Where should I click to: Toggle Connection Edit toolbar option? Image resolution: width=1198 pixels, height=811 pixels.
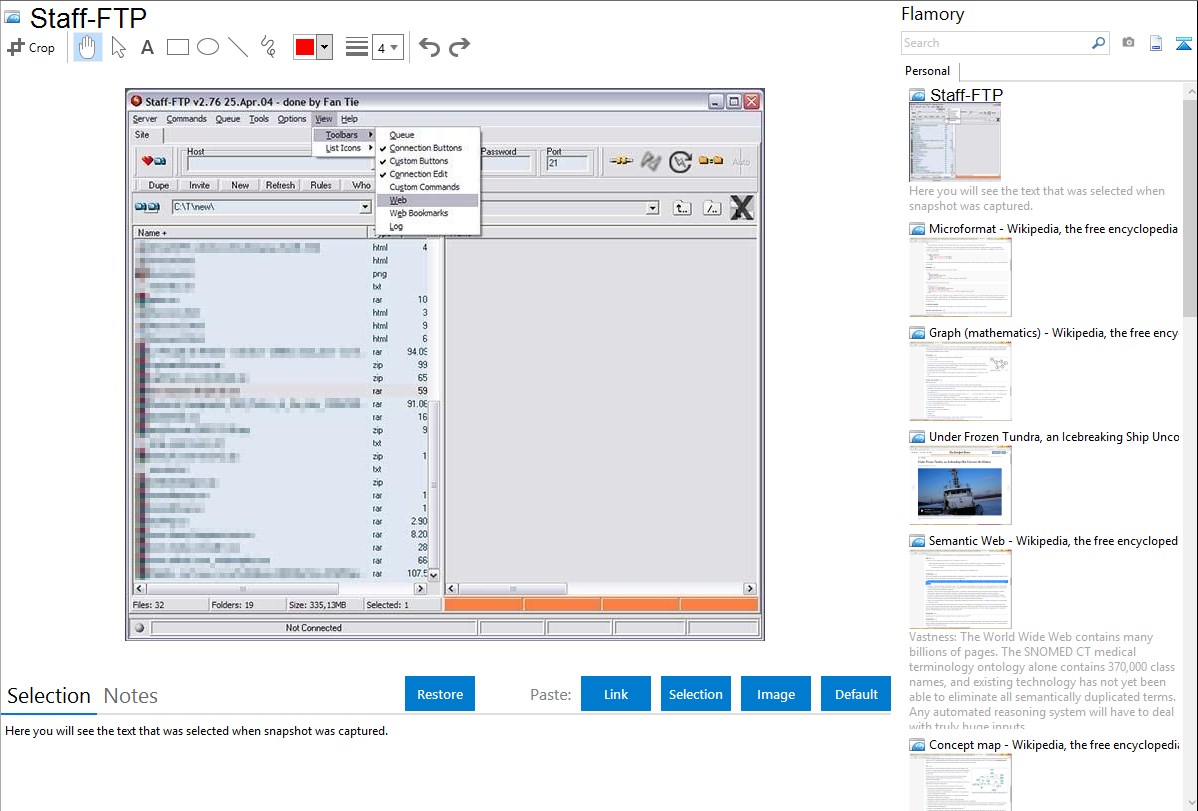click(418, 174)
